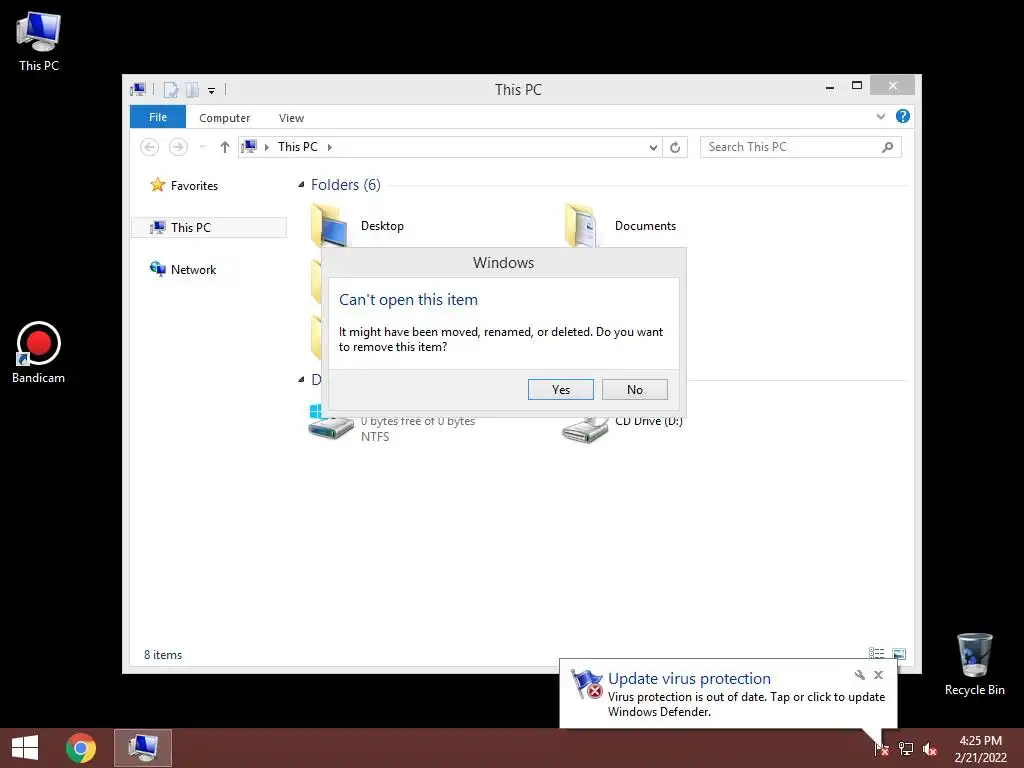Image resolution: width=1024 pixels, height=768 pixels.
Task: Minimize the This PC window
Action: (x=829, y=86)
